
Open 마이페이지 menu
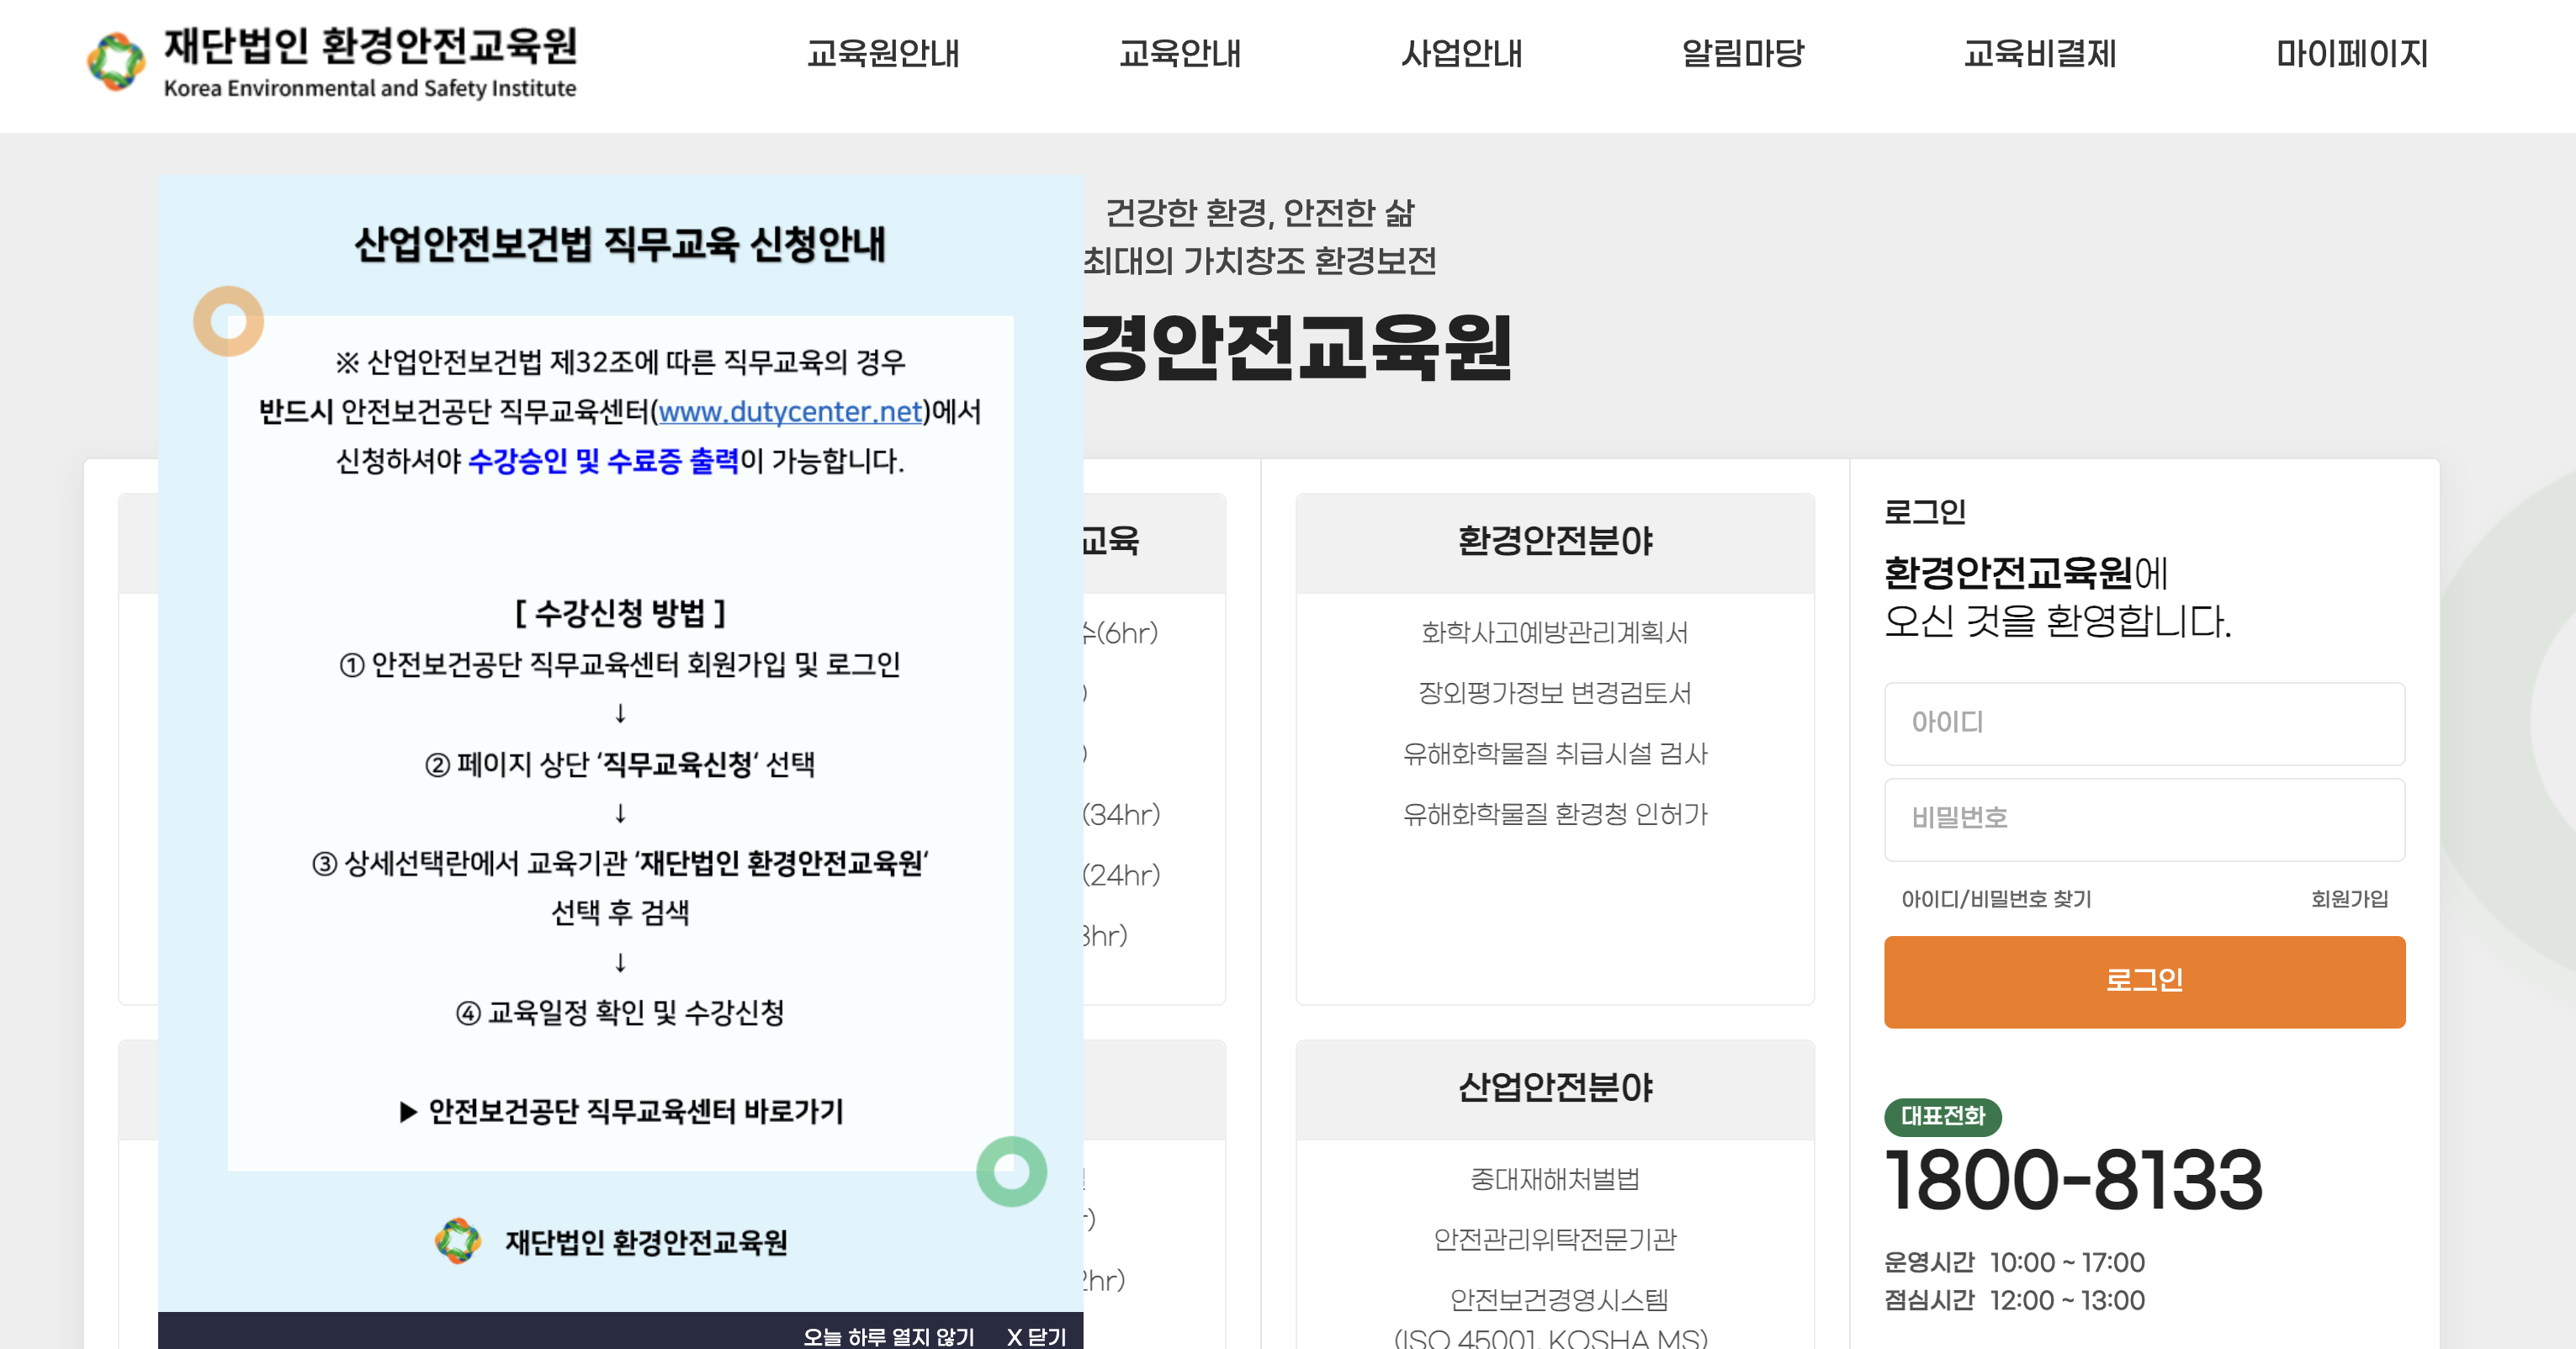(x=2351, y=54)
